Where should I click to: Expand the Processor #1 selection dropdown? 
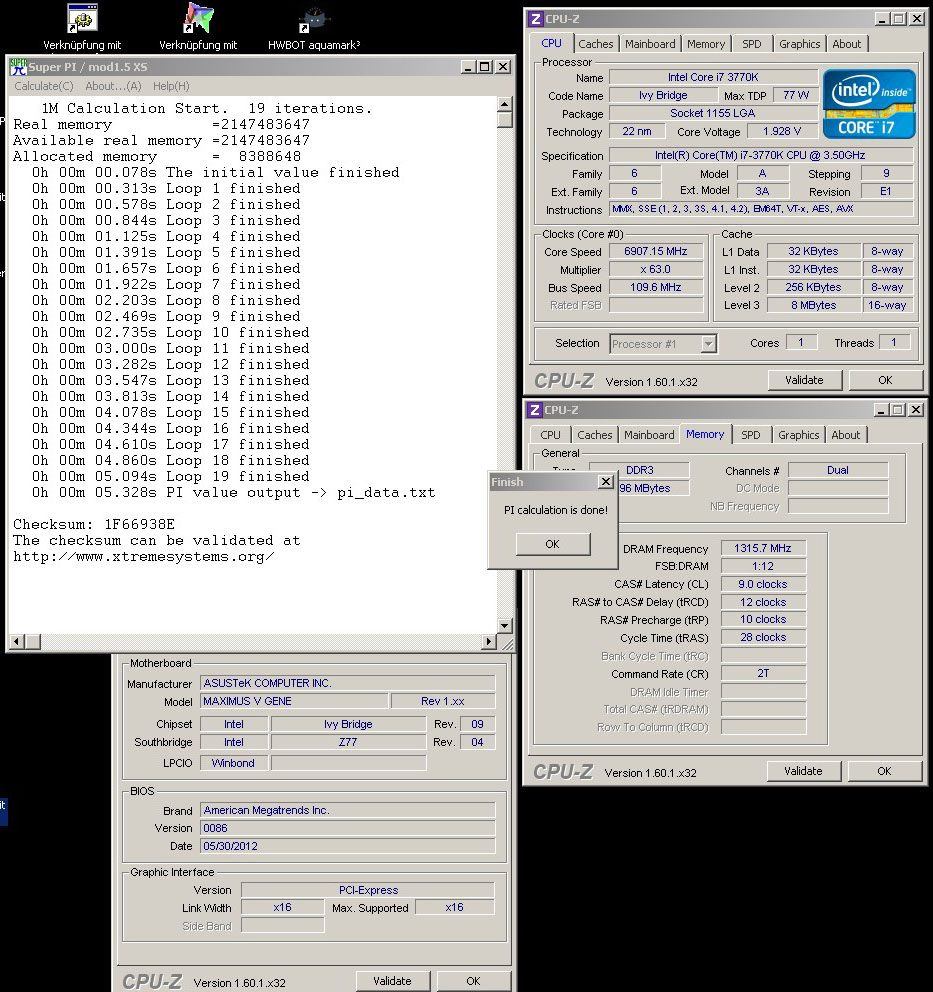click(x=708, y=344)
